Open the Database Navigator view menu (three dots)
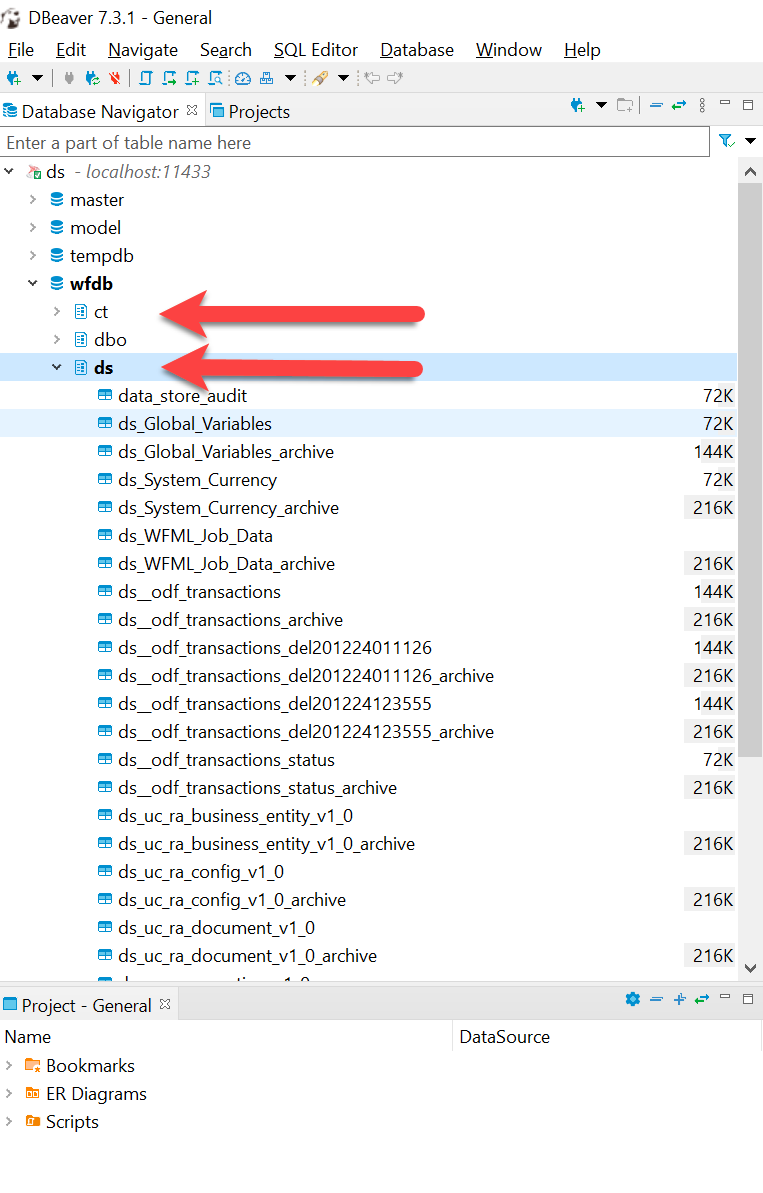 [701, 105]
